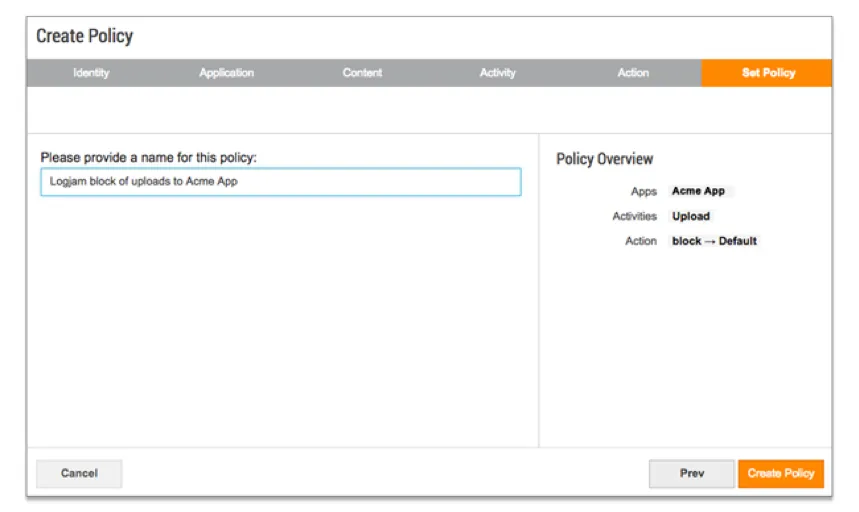Click the 'Please provide a name' label
The height and width of the screenshot is (512, 859).
tap(148, 158)
